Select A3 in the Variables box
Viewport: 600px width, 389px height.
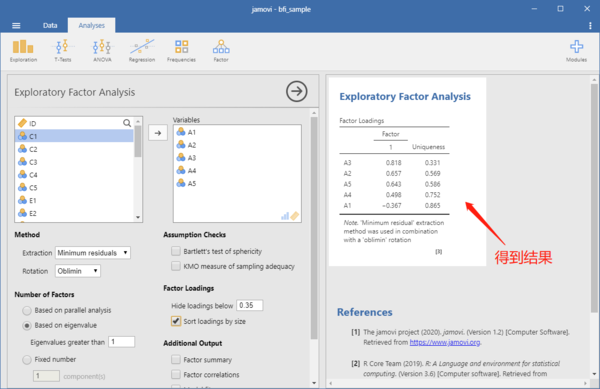[x=237, y=158]
